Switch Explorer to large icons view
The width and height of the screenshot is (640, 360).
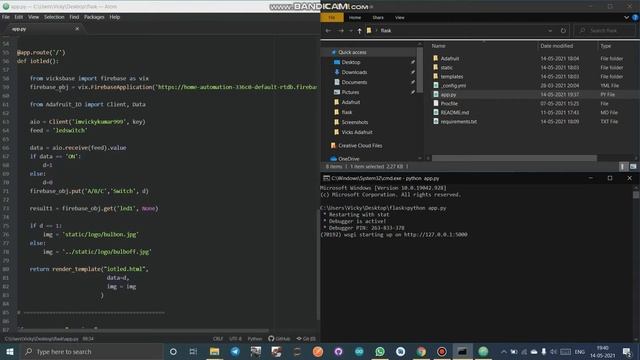coord(633,167)
